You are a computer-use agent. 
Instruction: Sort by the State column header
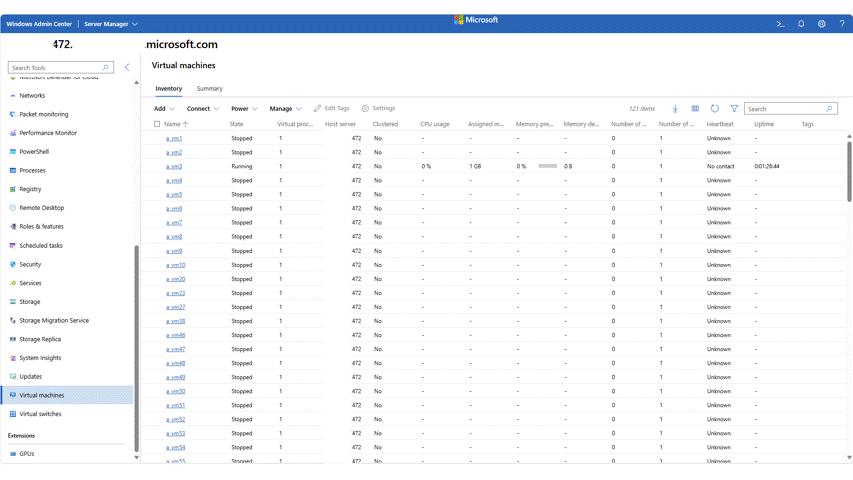point(237,124)
